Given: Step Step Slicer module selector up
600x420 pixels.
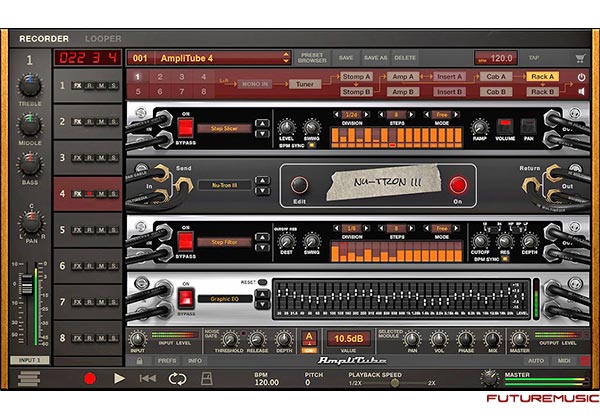Looking at the screenshot, I should tap(262, 123).
